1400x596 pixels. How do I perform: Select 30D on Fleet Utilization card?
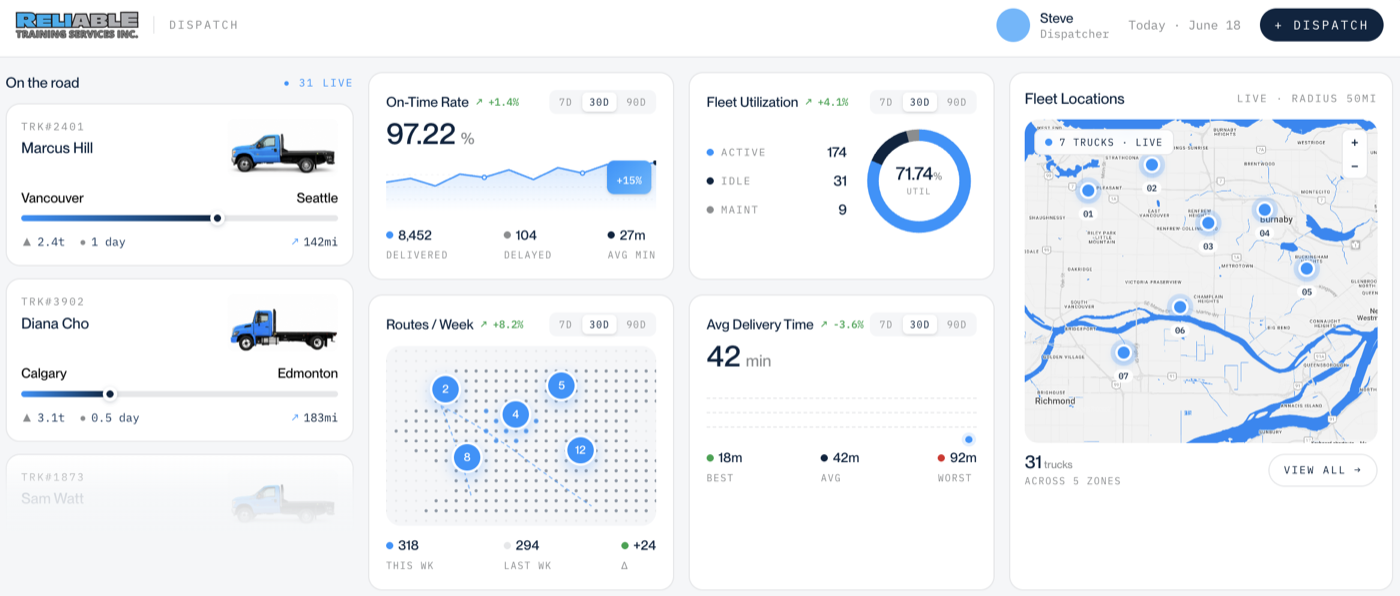[x=920, y=102]
